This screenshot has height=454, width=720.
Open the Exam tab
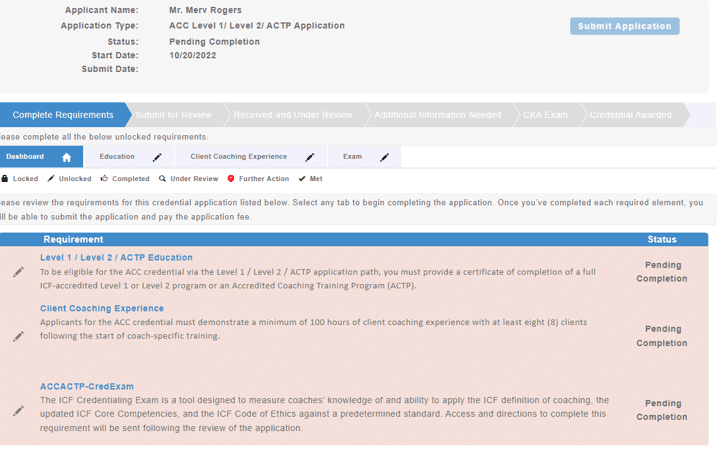click(353, 157)
